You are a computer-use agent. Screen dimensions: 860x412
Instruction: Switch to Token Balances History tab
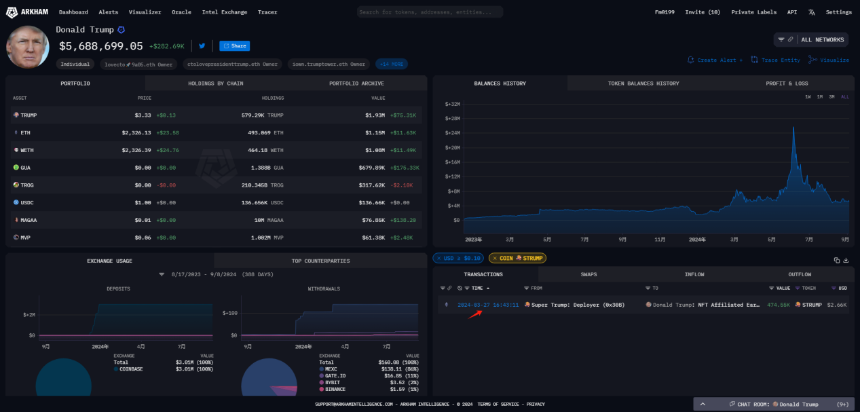643,83
